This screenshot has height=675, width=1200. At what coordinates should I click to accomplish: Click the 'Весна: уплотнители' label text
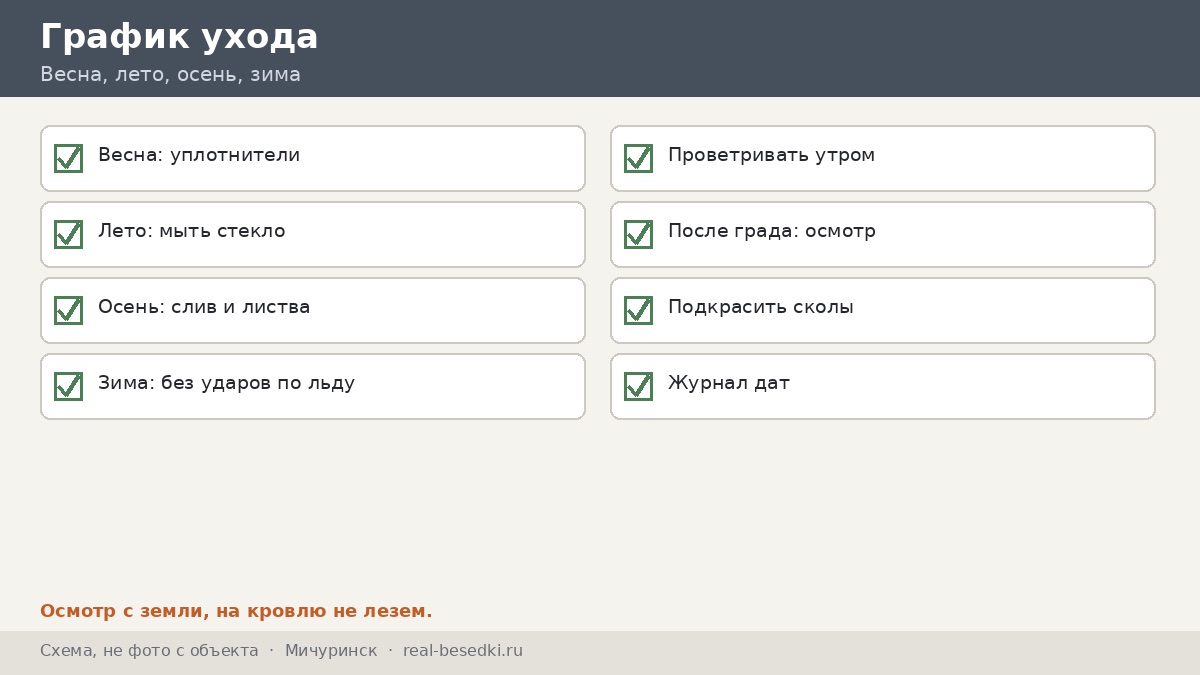pos(199,155)
